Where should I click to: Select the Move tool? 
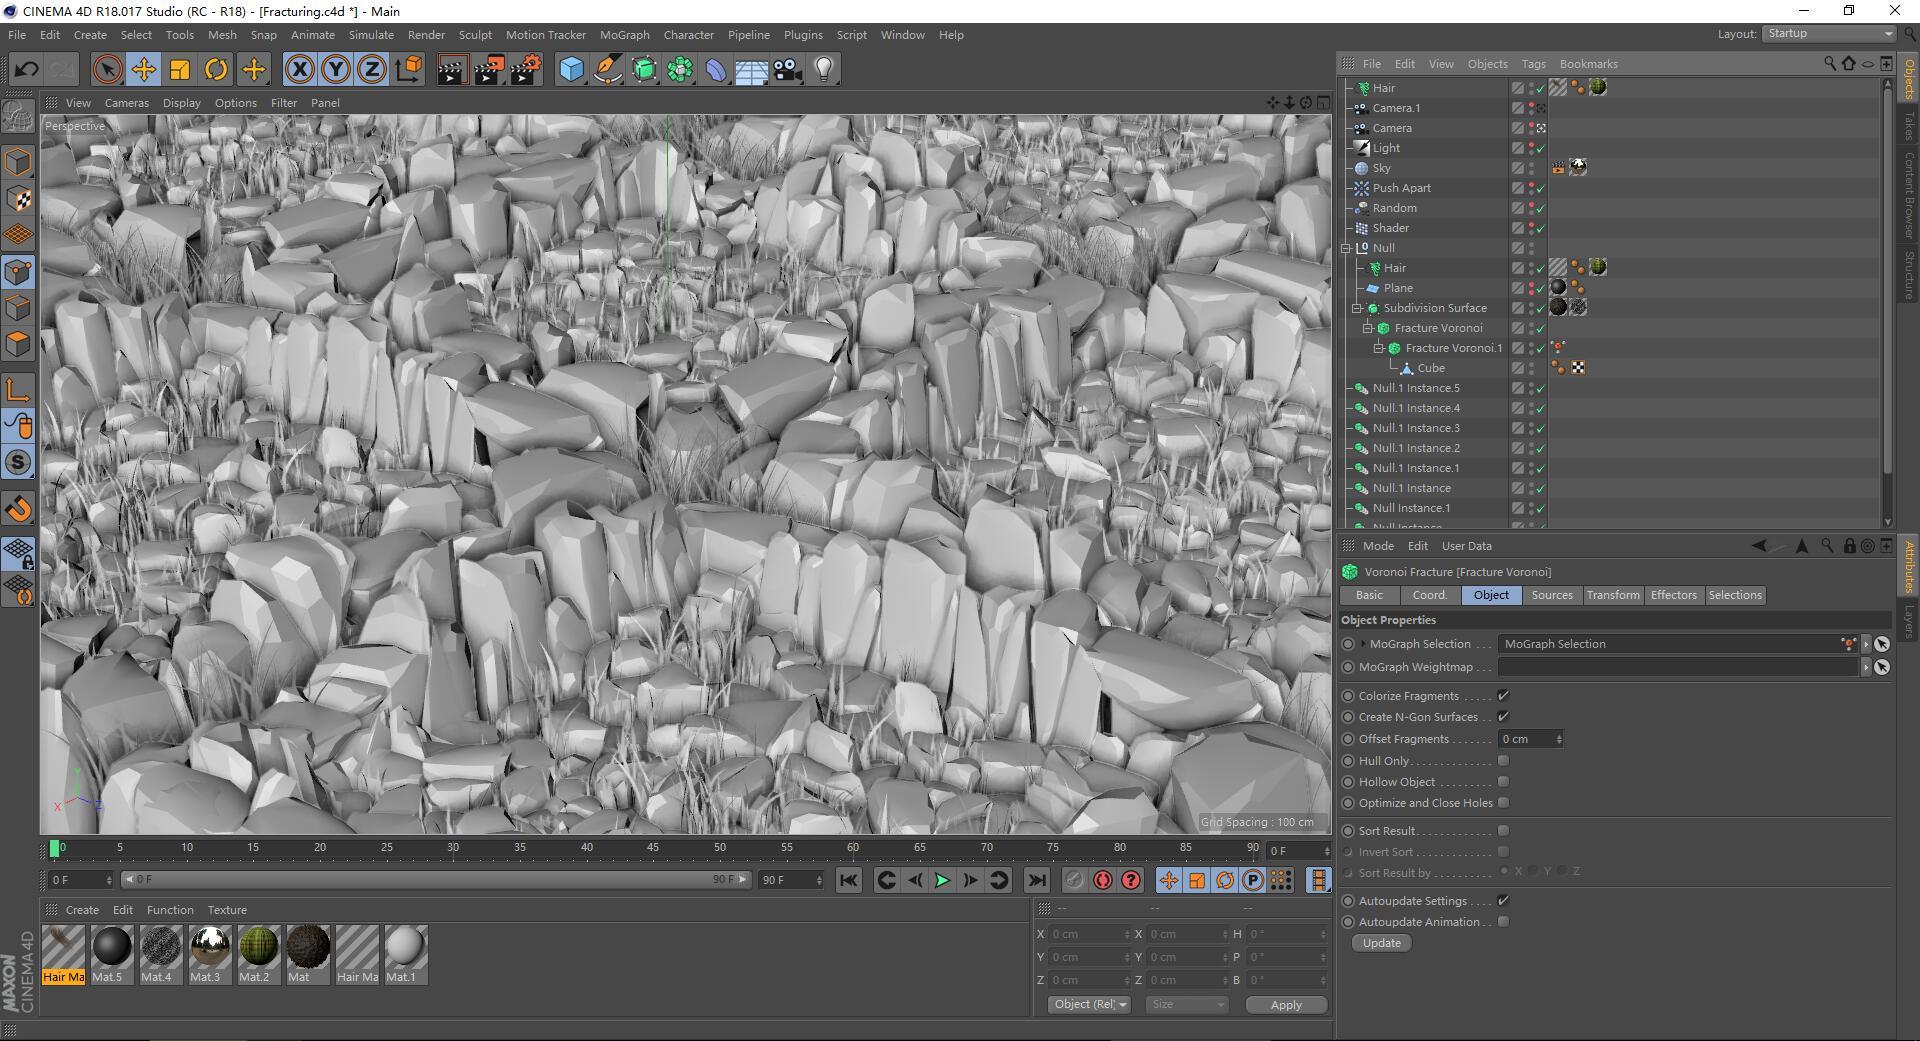point(144,69)
